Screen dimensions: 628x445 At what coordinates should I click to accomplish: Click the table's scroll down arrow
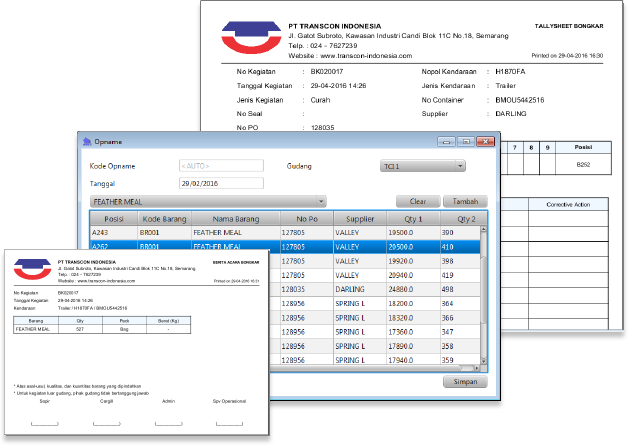[483, 361]
